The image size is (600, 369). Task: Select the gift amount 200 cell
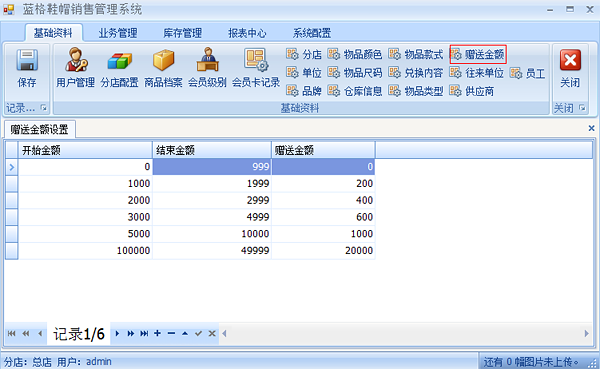(323, 183)
